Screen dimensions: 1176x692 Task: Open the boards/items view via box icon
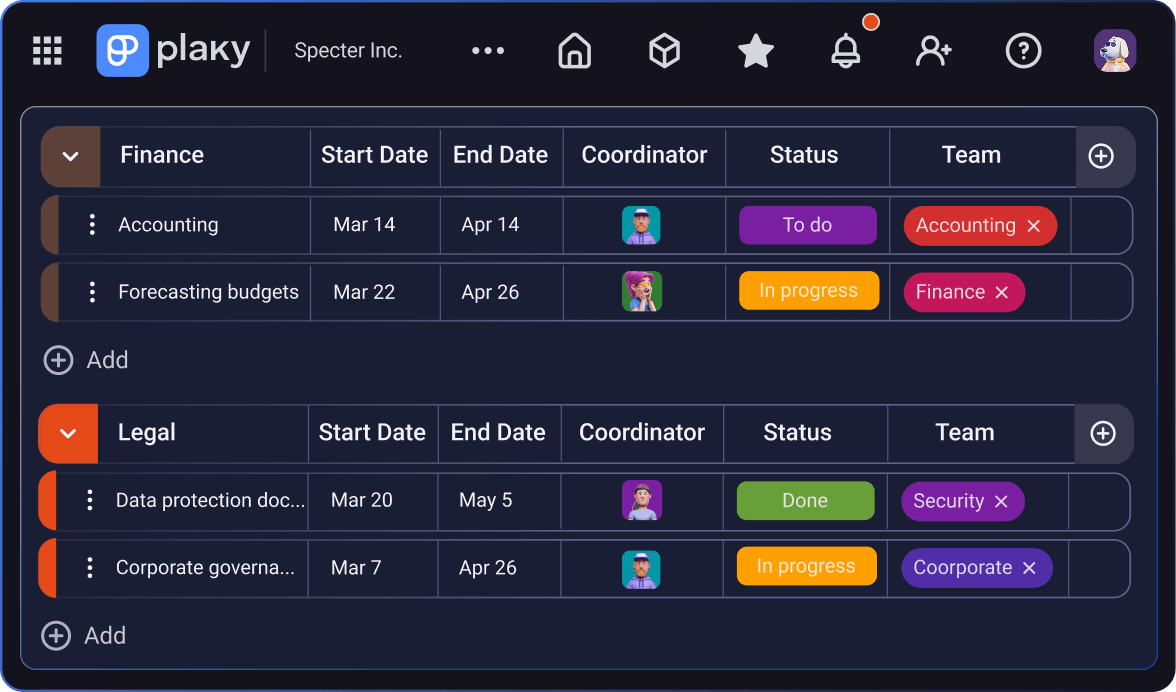[x=664, y=50]
